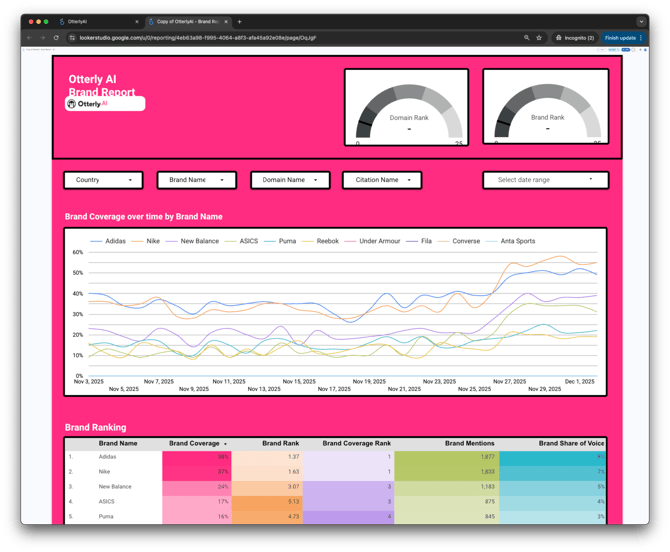Reload the page with refresh icon
Screen dimensions: 670x552
click(x=56, y=38)
